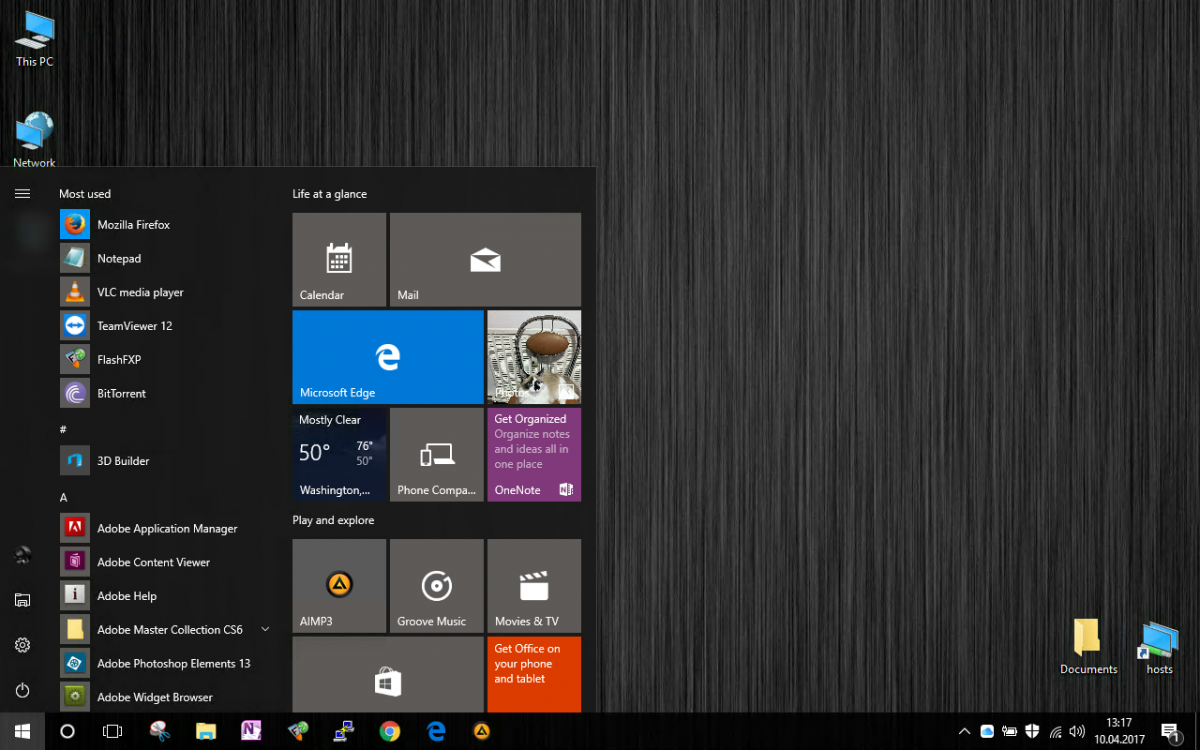Viewport: 1200px width, 750px height.
Task: Open the Action Center notifications
Action: pos(1170,731)
